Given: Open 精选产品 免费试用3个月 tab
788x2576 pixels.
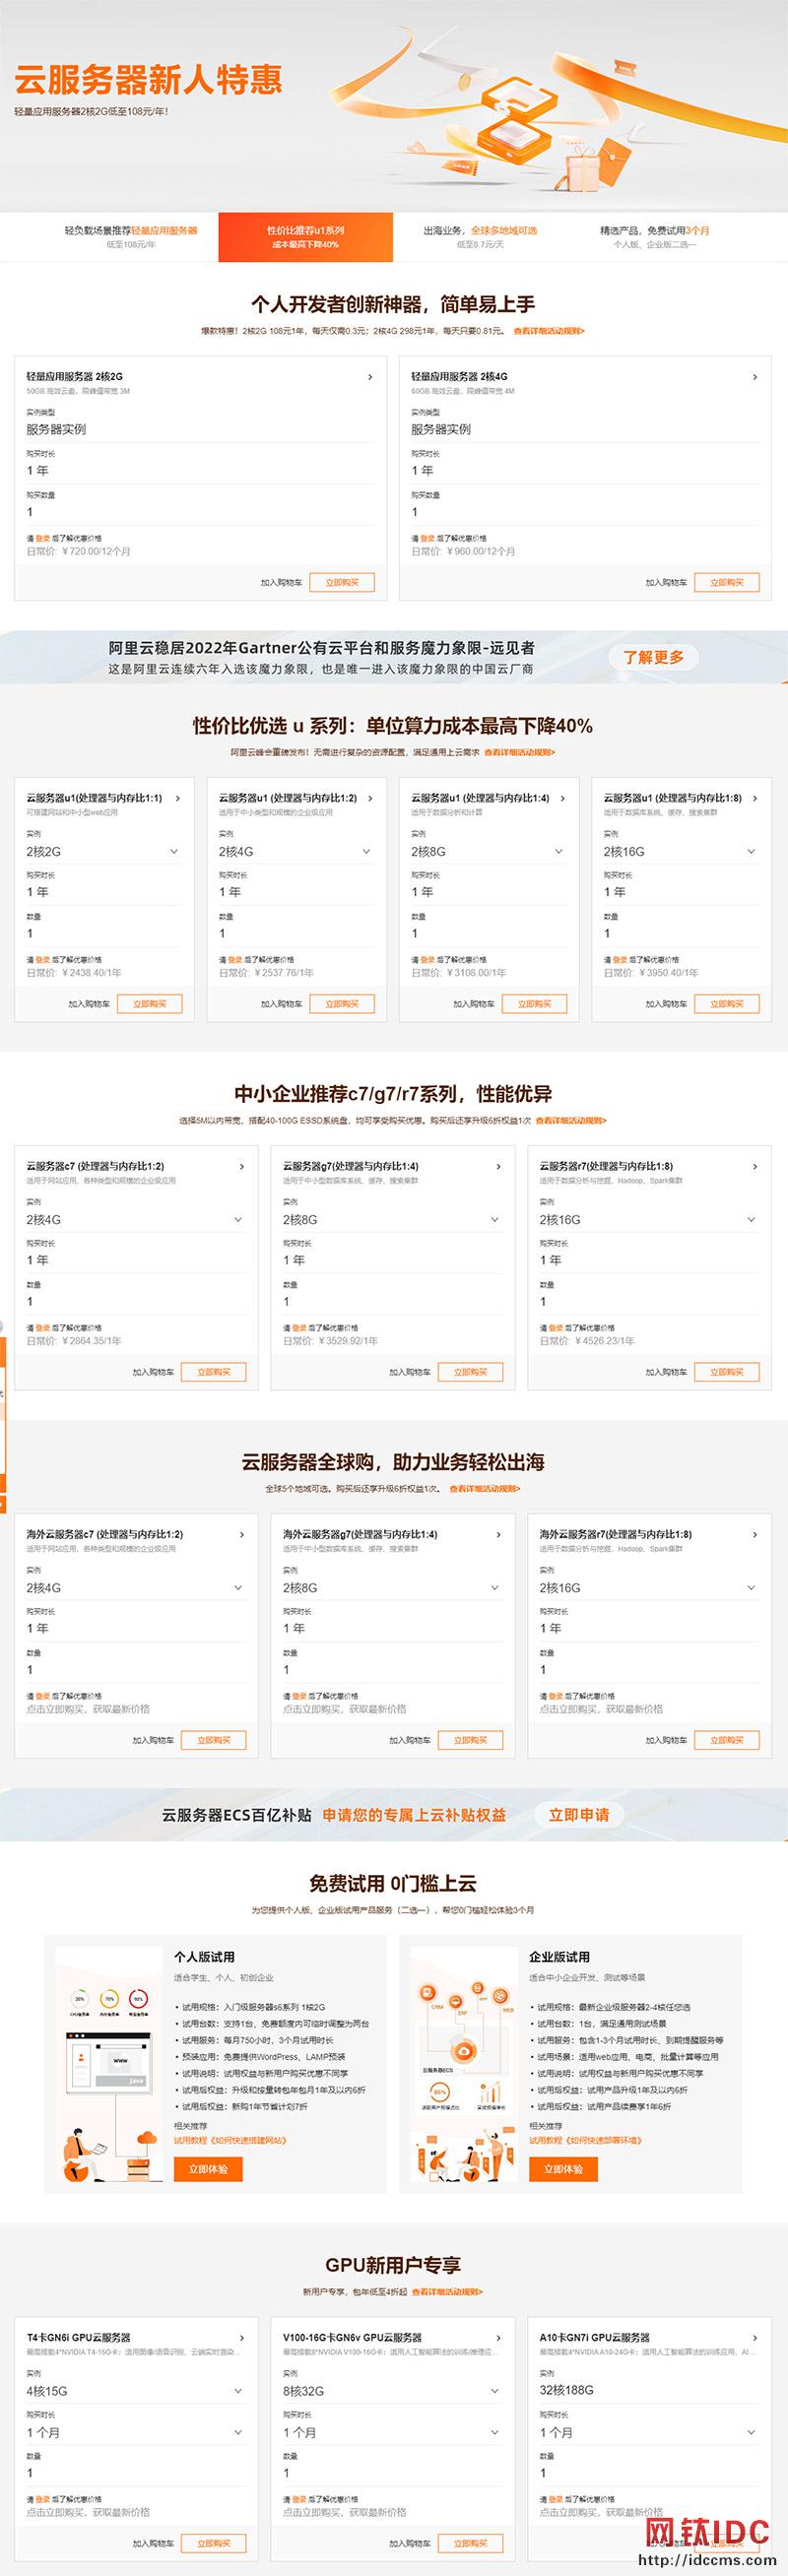Looking at the screenshot, I should coord(655,236).
